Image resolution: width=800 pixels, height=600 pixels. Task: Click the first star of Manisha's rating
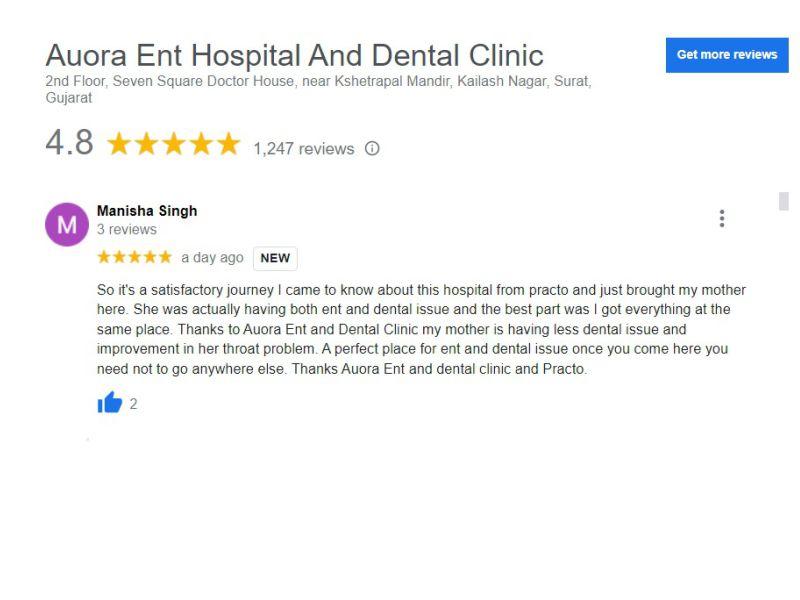point(104,257)
